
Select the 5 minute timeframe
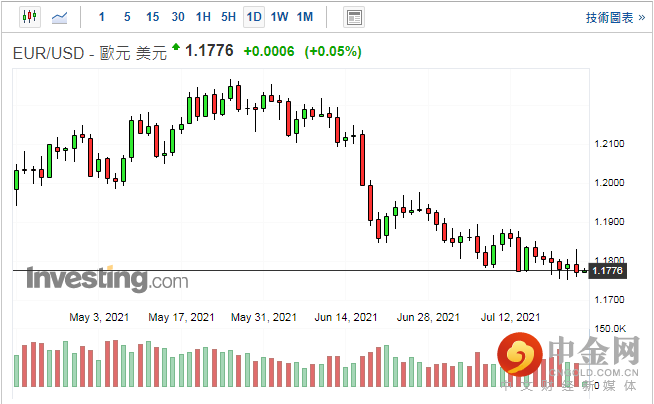(126, 17)
